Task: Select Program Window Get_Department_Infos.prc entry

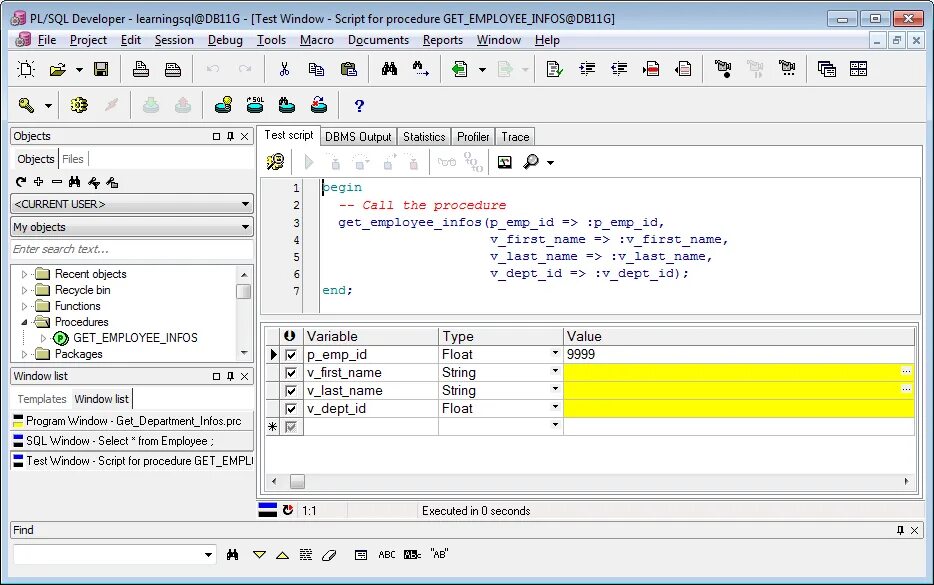Action: [x=132, y=421]
